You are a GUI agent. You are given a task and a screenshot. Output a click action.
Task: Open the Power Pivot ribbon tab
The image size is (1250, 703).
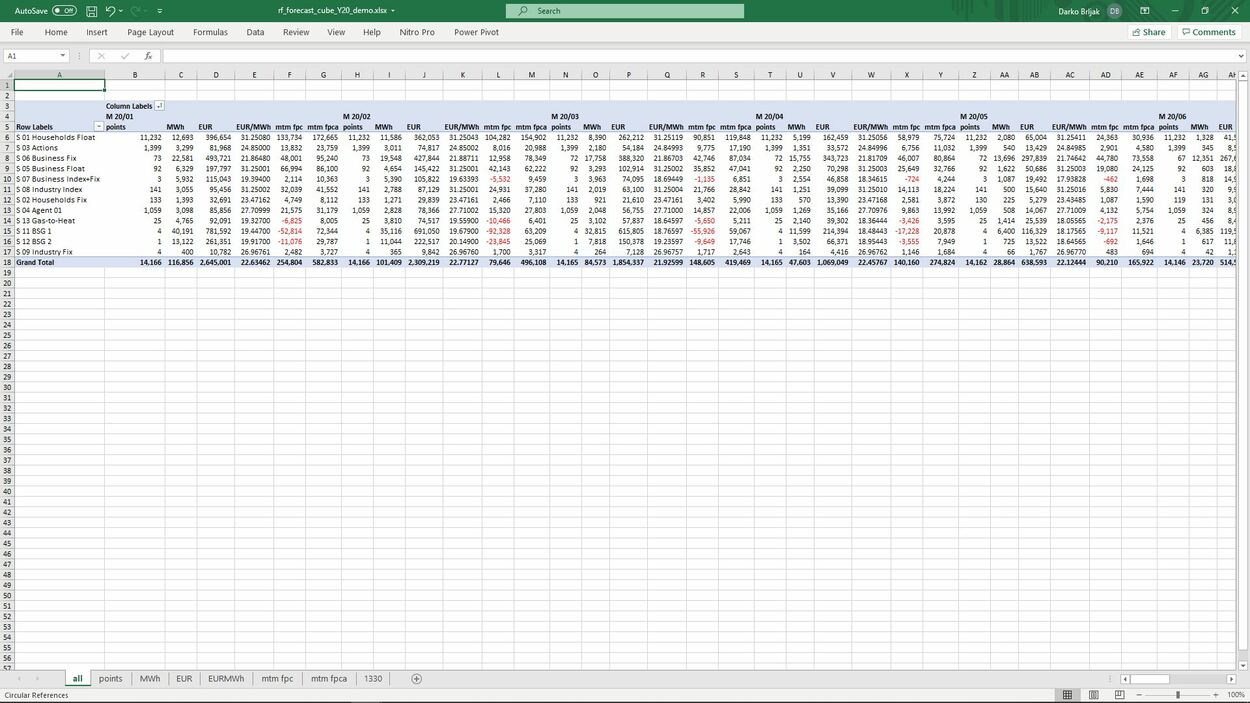click(x=476, y=32)
